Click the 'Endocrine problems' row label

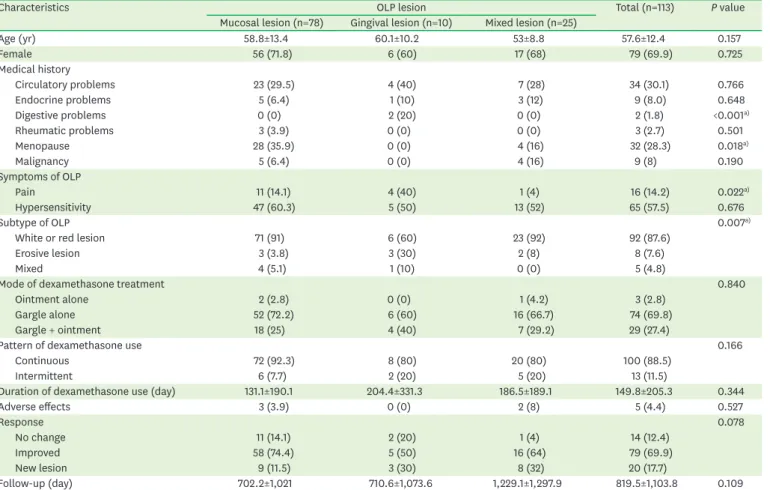pos(63,100)
